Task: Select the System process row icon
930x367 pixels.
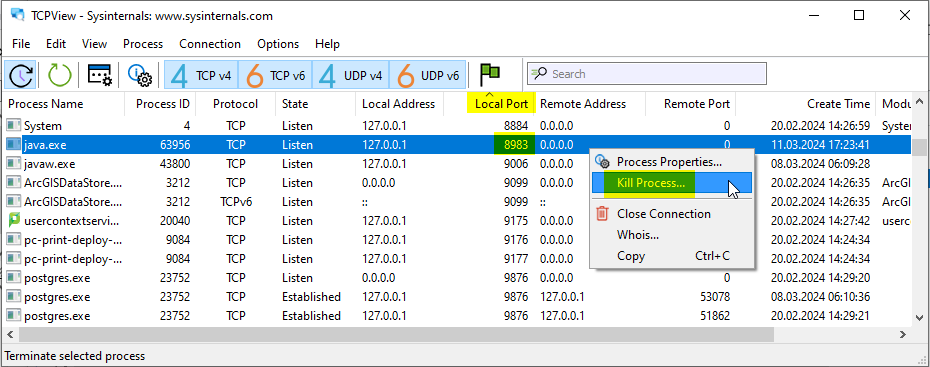Action: (14, 126)
